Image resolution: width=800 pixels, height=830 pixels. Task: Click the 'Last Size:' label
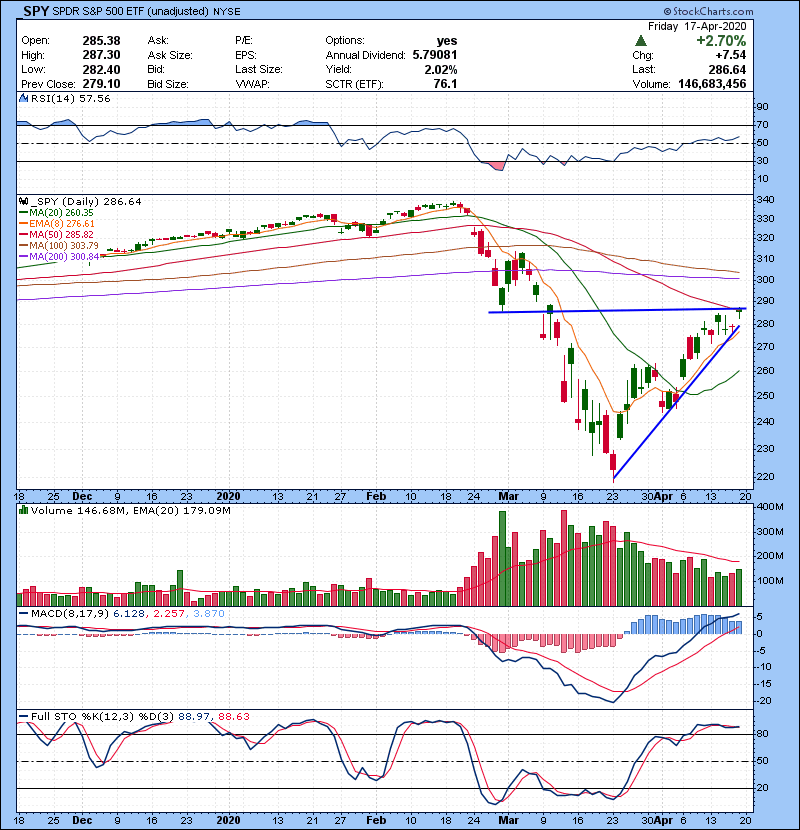click(x=259, y=69)
